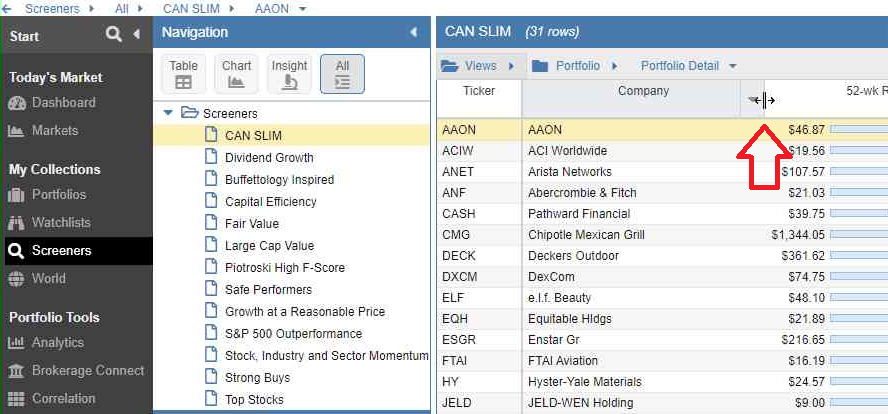Select the EQH ticker cell
This screenshot has height=414, width=888.
(x=479, y=318)
